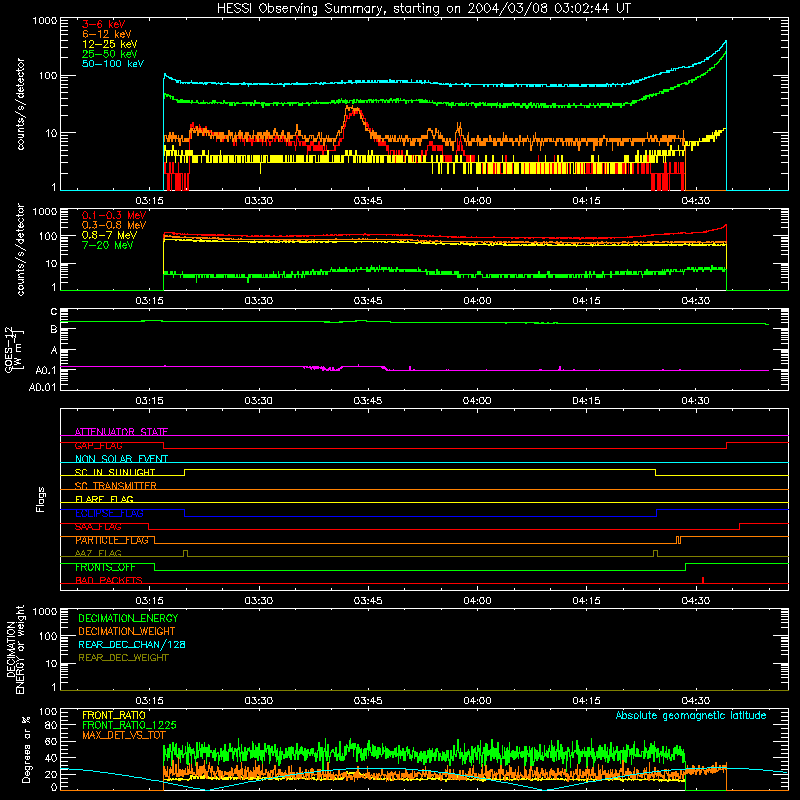Screen dimensions: 800x800
Task: Select the A0.1 label on GOES axis
Action: 46,371
